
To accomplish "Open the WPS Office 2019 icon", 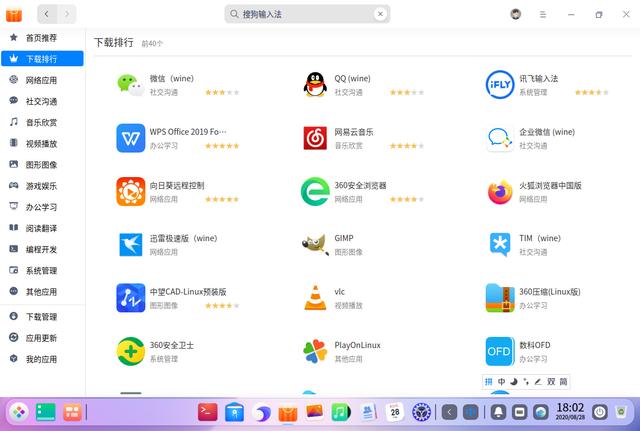I will tap(131, 138).
